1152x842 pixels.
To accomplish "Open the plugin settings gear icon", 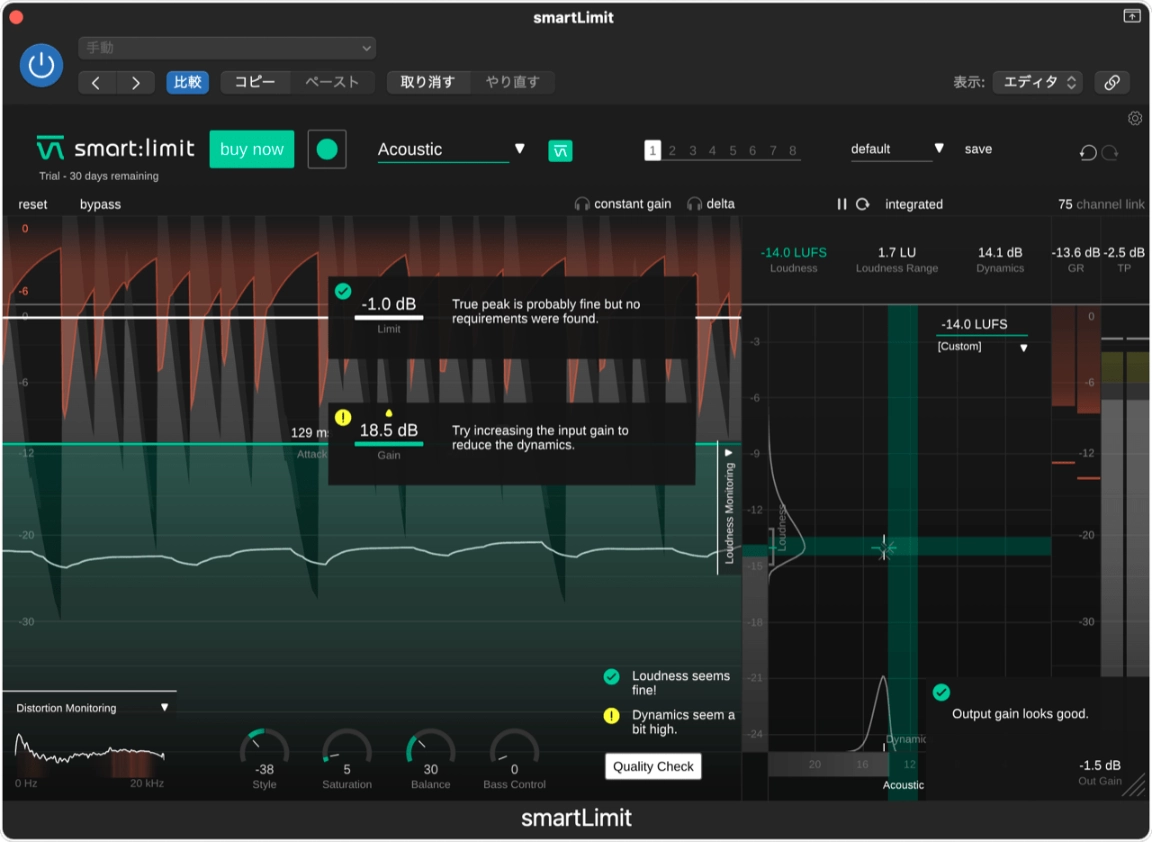I will (1135, 118).
